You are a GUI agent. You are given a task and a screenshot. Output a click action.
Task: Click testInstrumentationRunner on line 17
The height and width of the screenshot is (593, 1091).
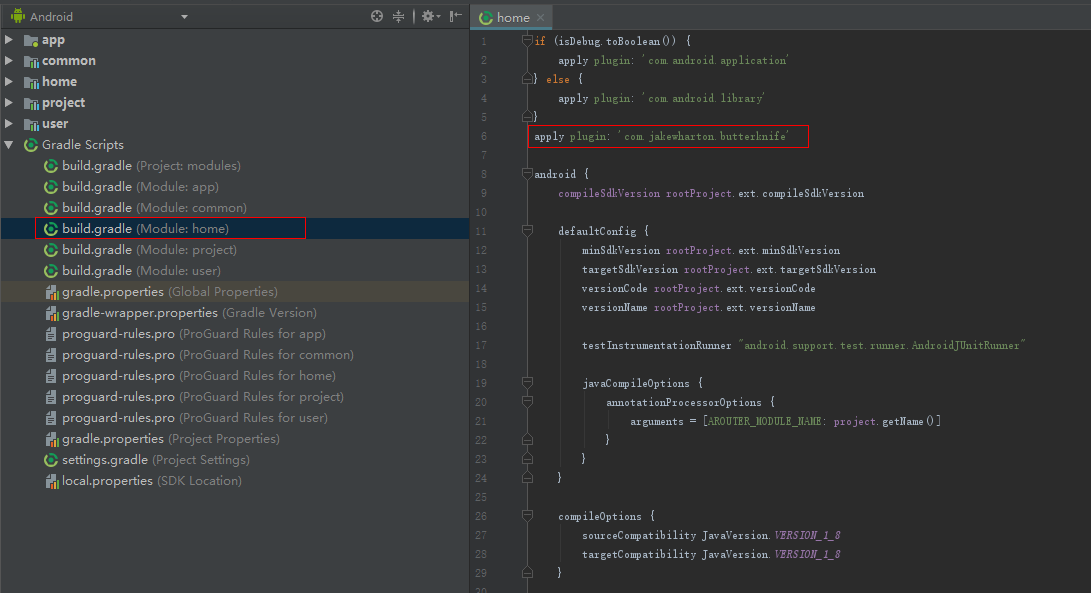click(x=657, y=345)
